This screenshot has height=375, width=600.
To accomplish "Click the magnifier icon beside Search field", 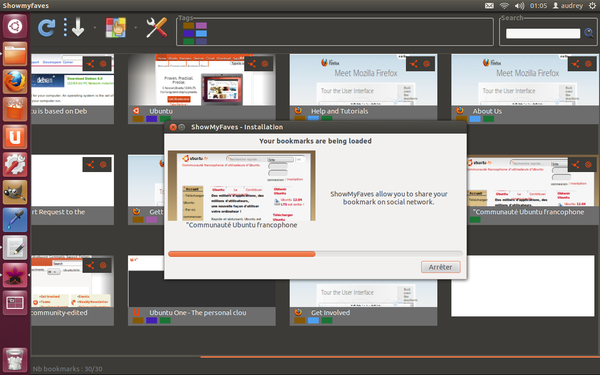I will (589, 33).
